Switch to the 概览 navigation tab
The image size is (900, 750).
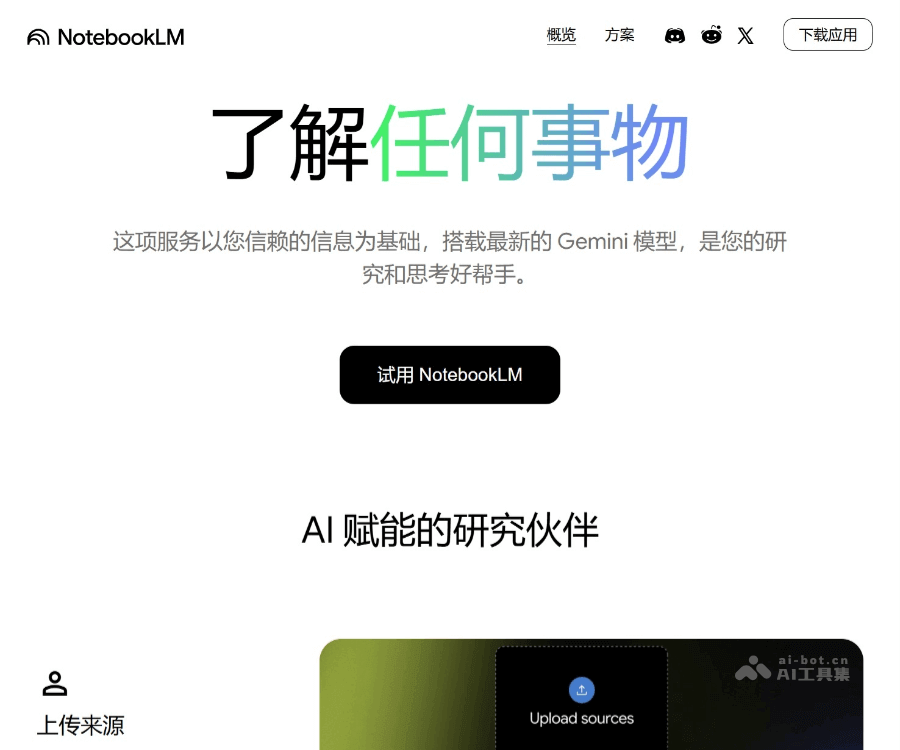tap(561, 35)
